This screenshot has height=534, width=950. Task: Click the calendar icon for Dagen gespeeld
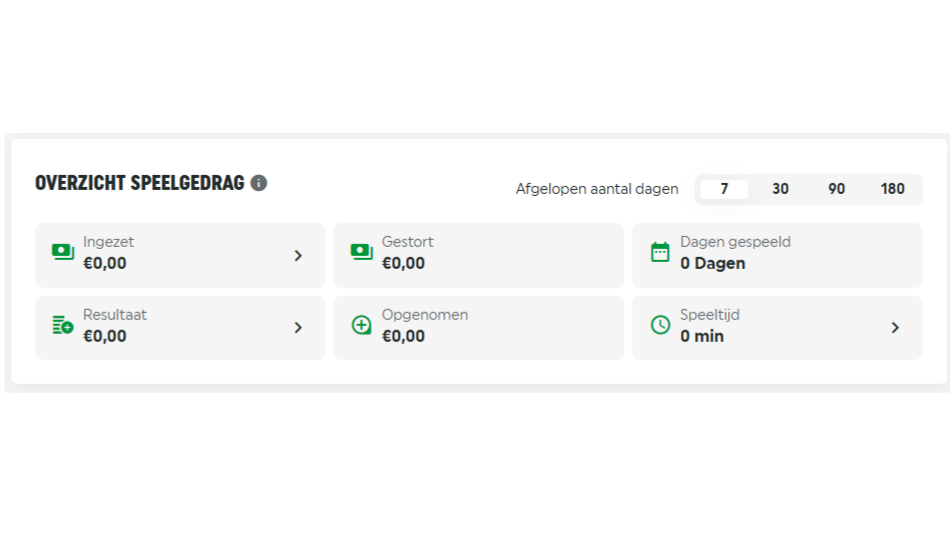pyautogui.click(x=660, y=252)
